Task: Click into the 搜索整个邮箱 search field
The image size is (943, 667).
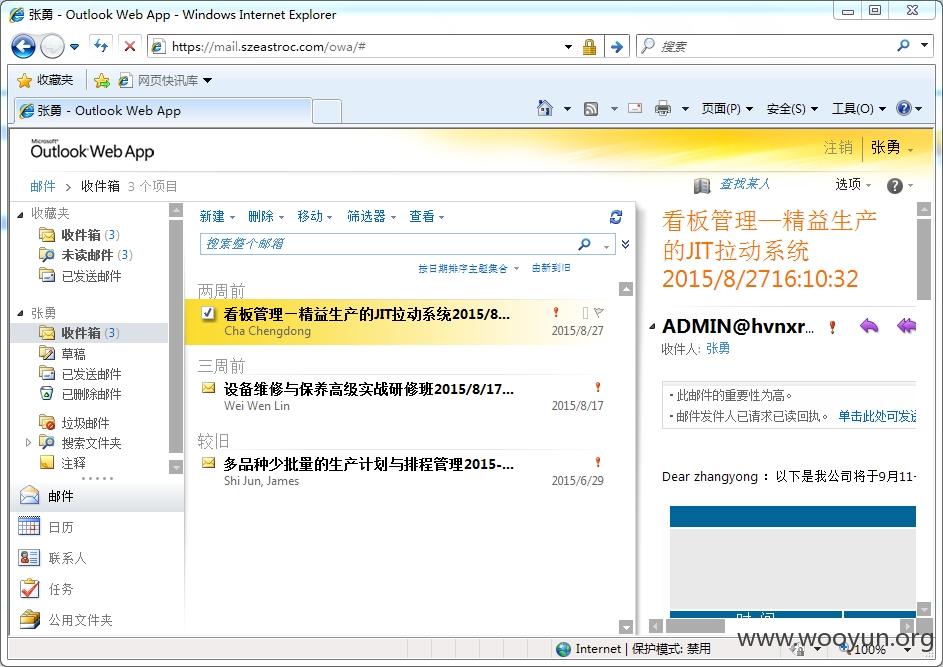Action: click(x=388, y=244)
